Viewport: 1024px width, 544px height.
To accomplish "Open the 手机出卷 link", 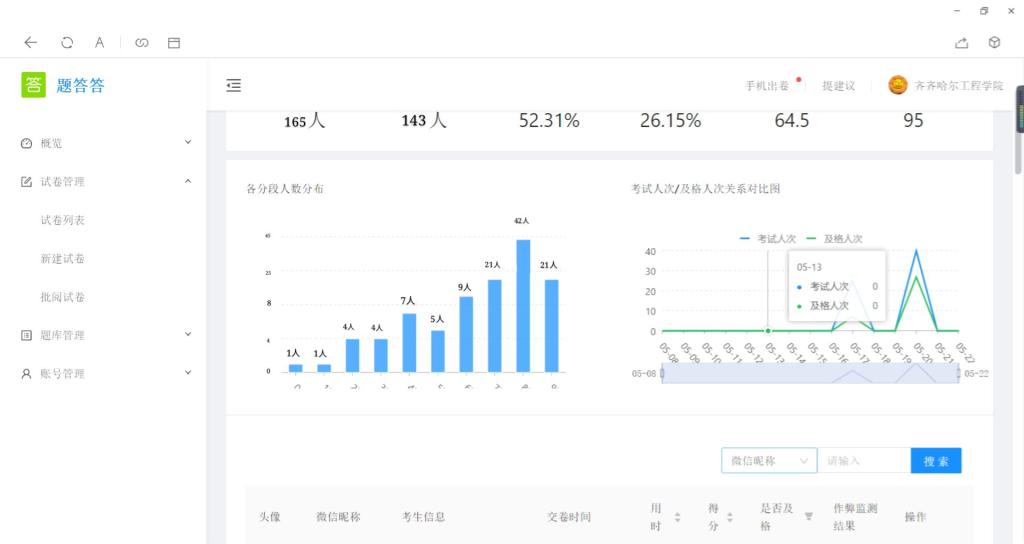I will click(x=767, y=86).
